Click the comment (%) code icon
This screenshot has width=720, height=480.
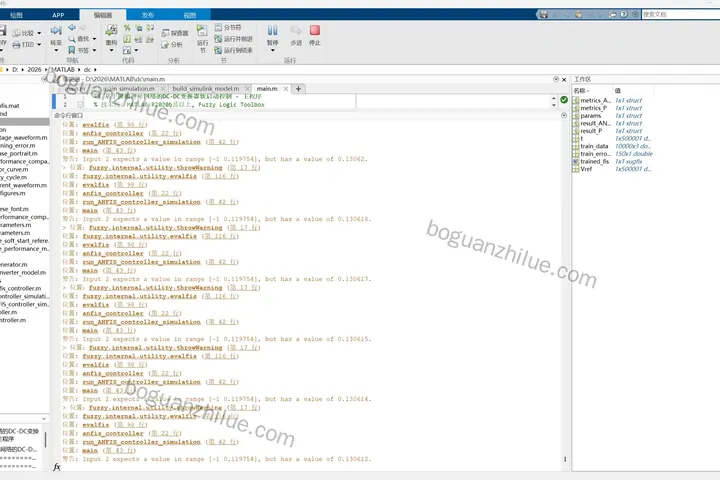(127, 28)
